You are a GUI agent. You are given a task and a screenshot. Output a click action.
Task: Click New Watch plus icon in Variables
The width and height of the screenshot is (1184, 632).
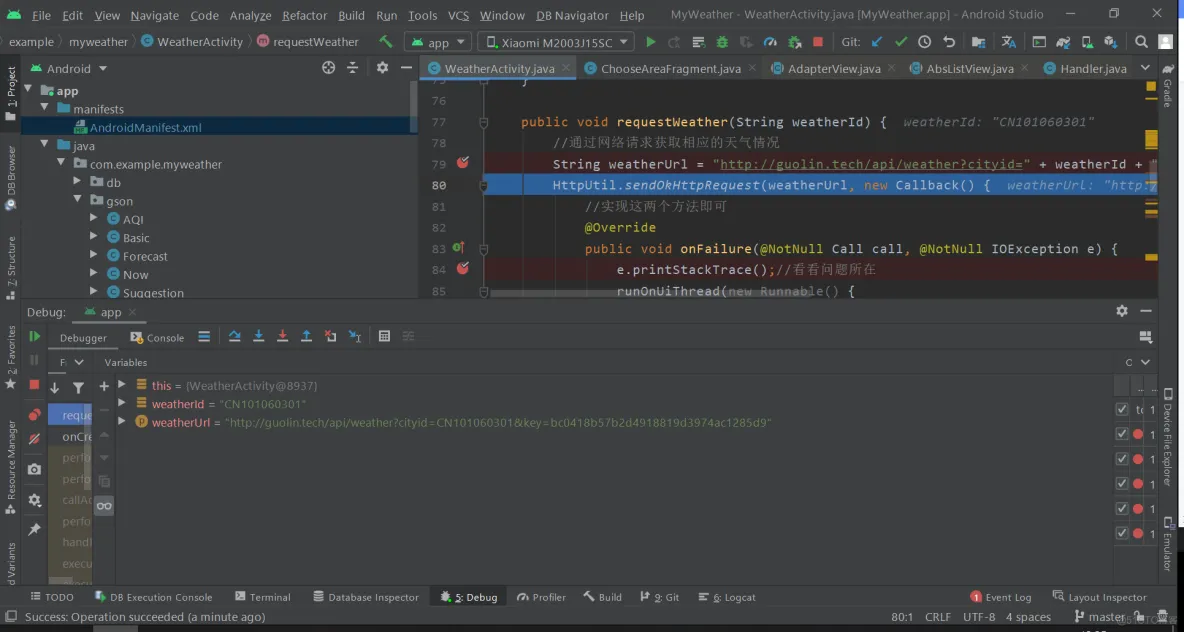(x=104, y=386)
